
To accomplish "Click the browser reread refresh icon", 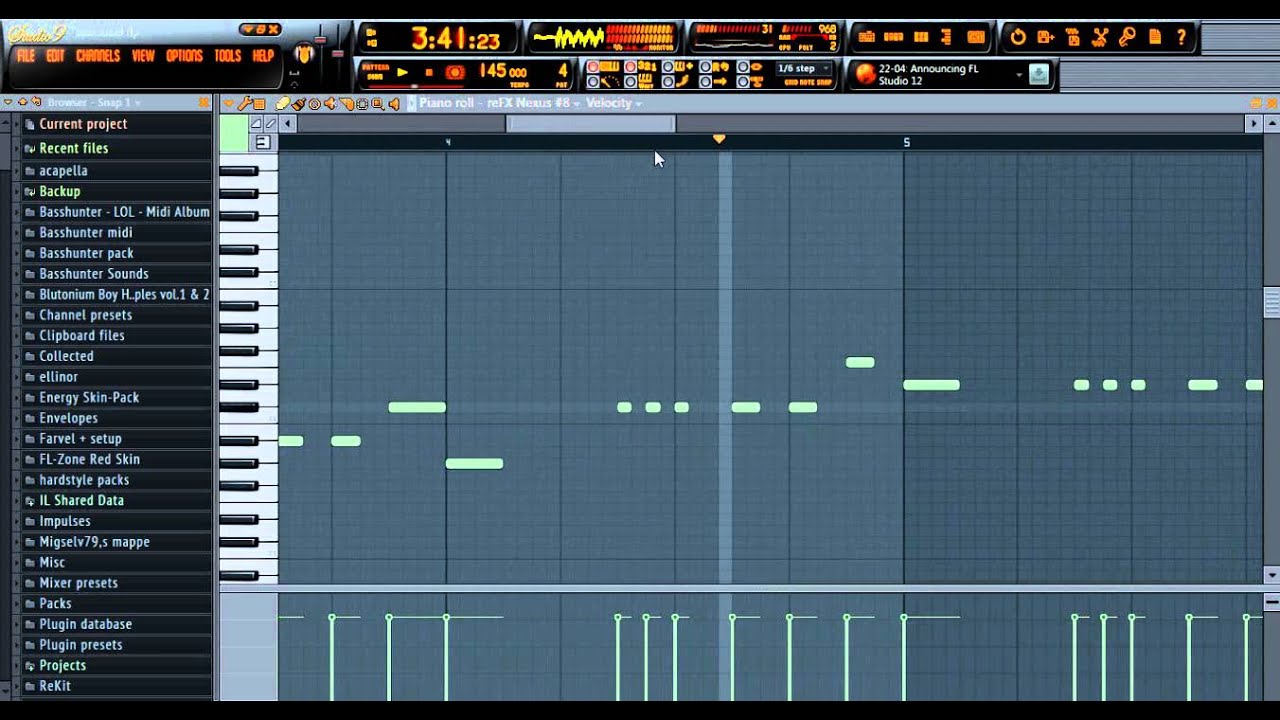I will coord(36,102).
